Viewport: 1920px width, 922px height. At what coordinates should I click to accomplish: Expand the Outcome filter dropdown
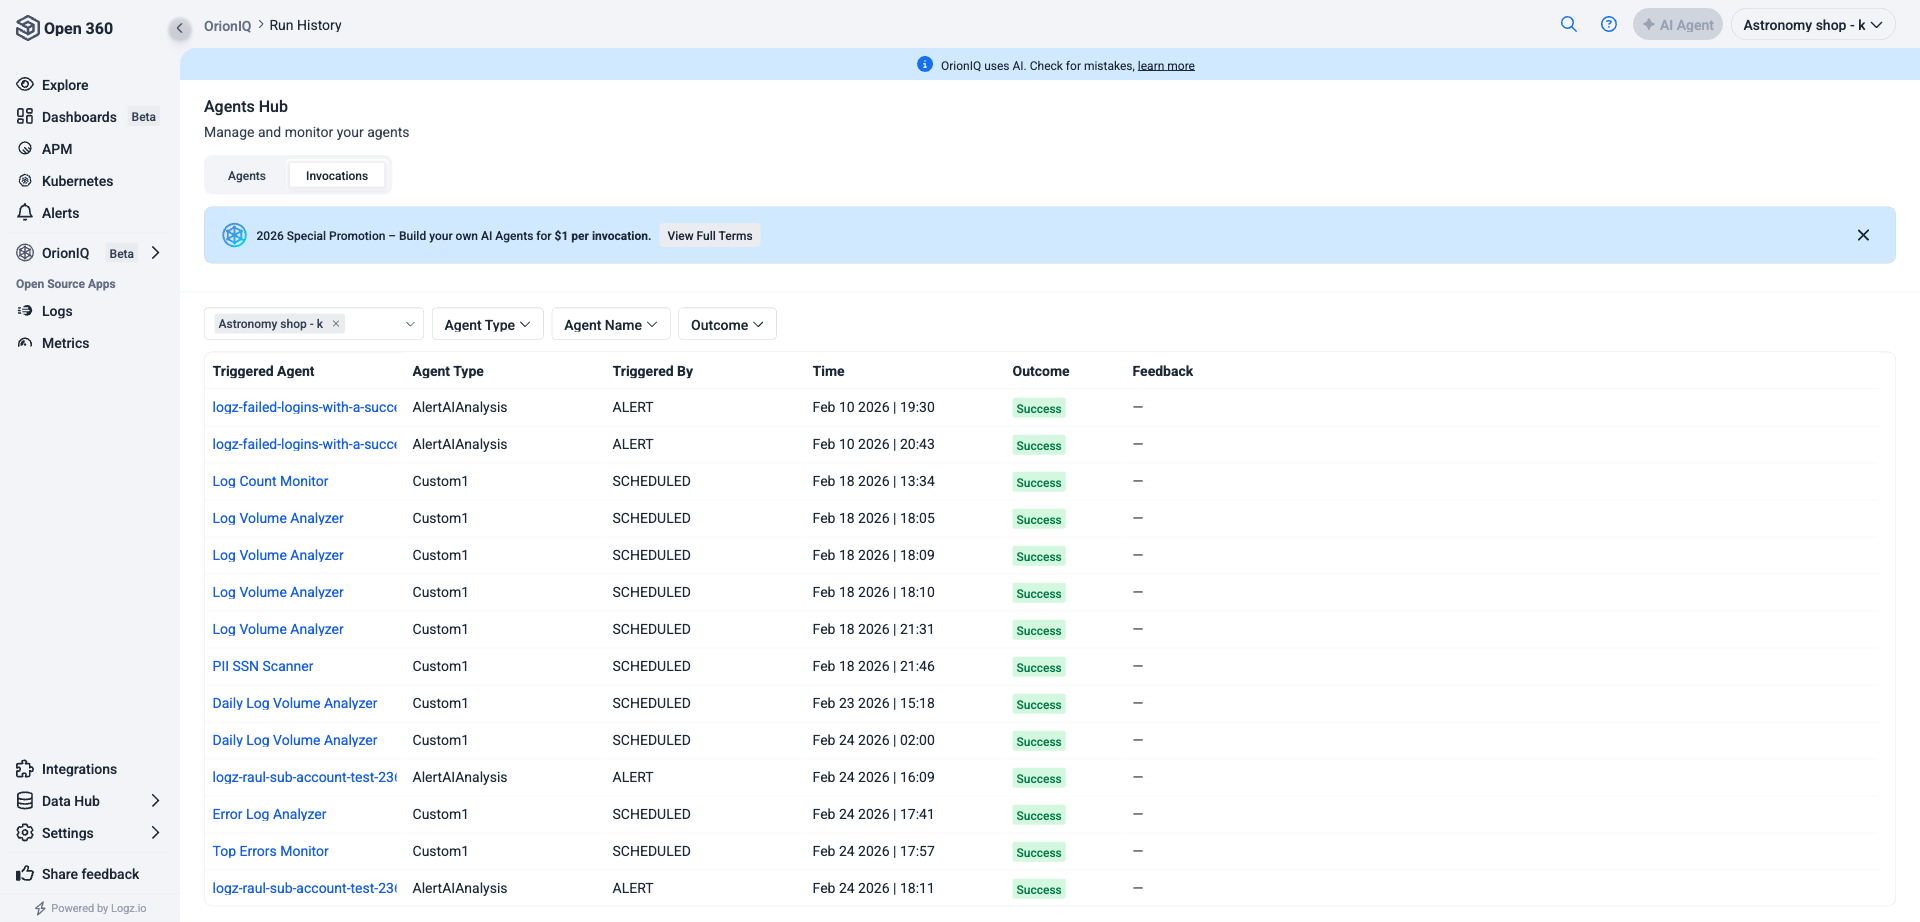click(x=727, y=324)
